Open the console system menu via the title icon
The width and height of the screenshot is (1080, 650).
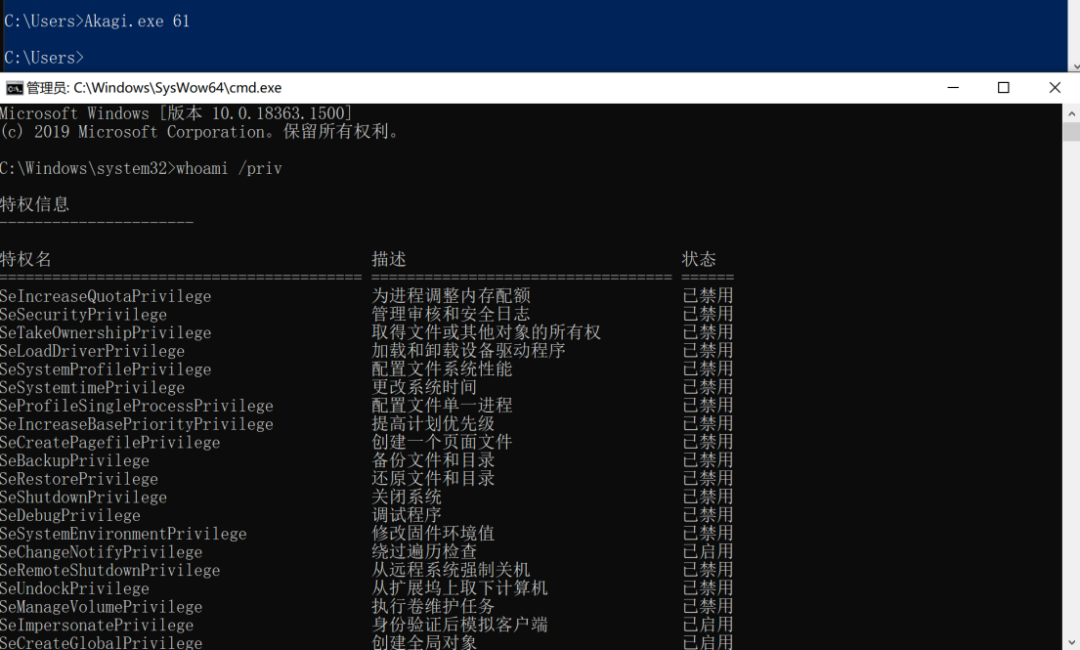[x=14, y=87]
